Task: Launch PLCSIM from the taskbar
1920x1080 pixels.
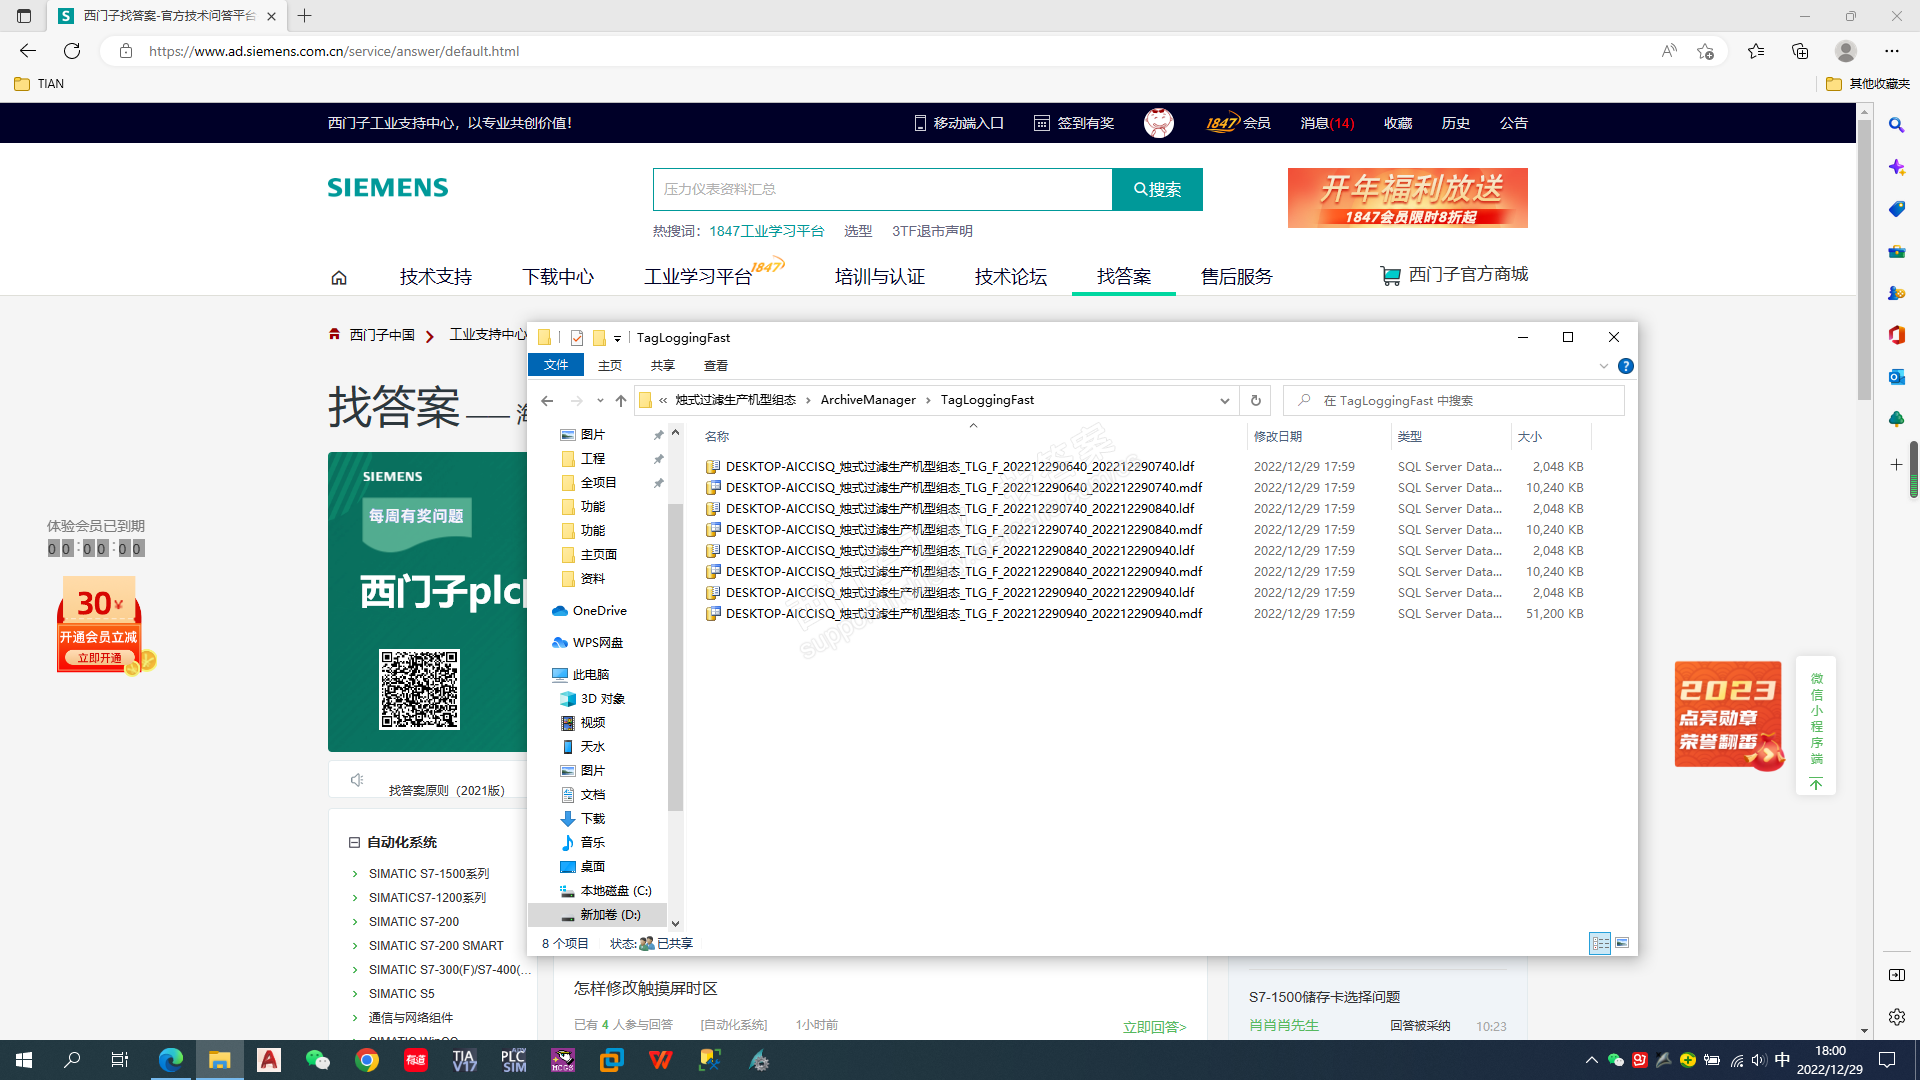Action: click(x=514, y=1060)
